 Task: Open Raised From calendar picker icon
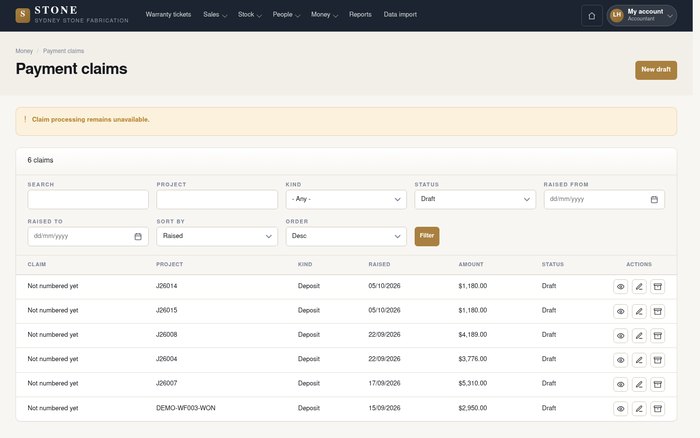[654, 200]
